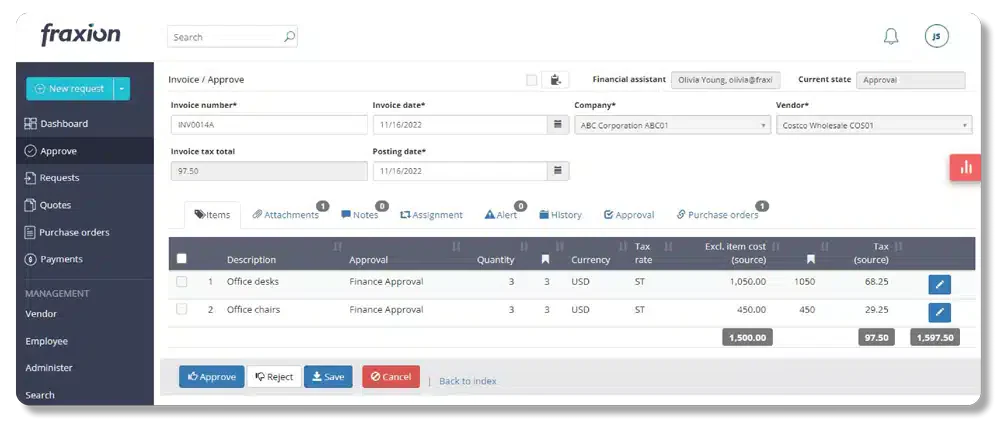Follow the Back to index link

[467, 381]
